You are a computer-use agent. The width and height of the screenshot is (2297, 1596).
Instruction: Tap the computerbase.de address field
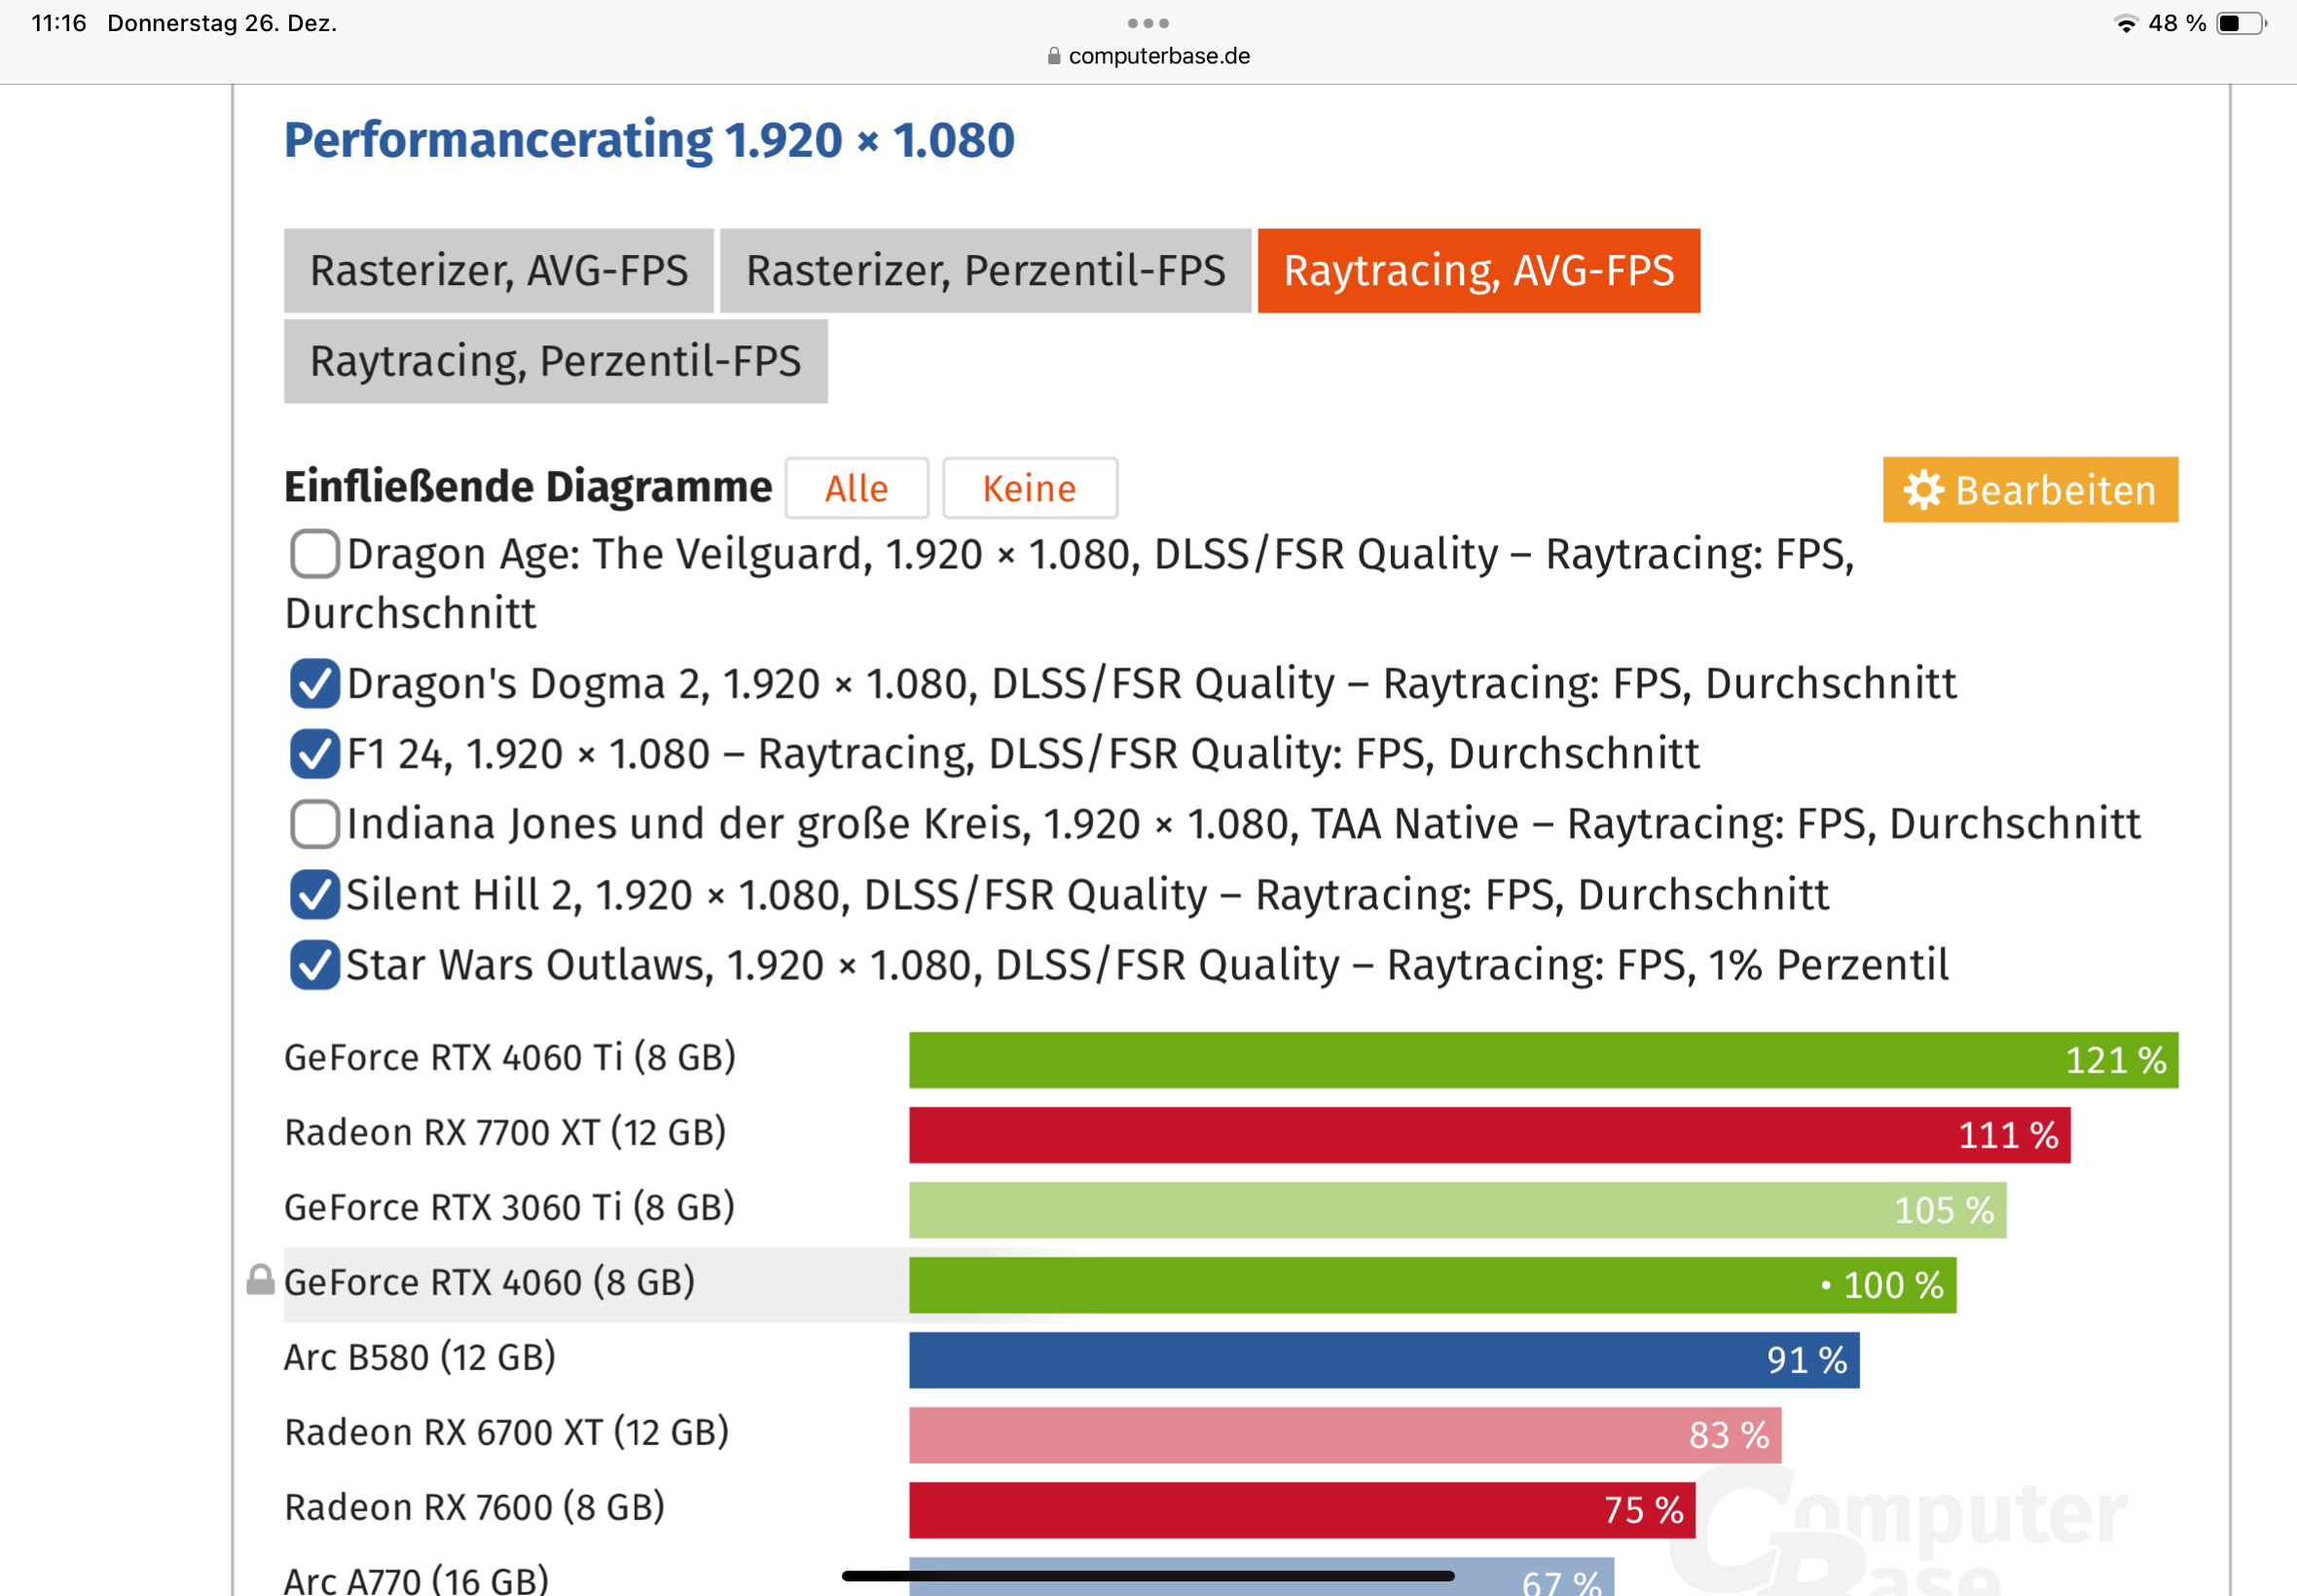[x=1158, y=56]
